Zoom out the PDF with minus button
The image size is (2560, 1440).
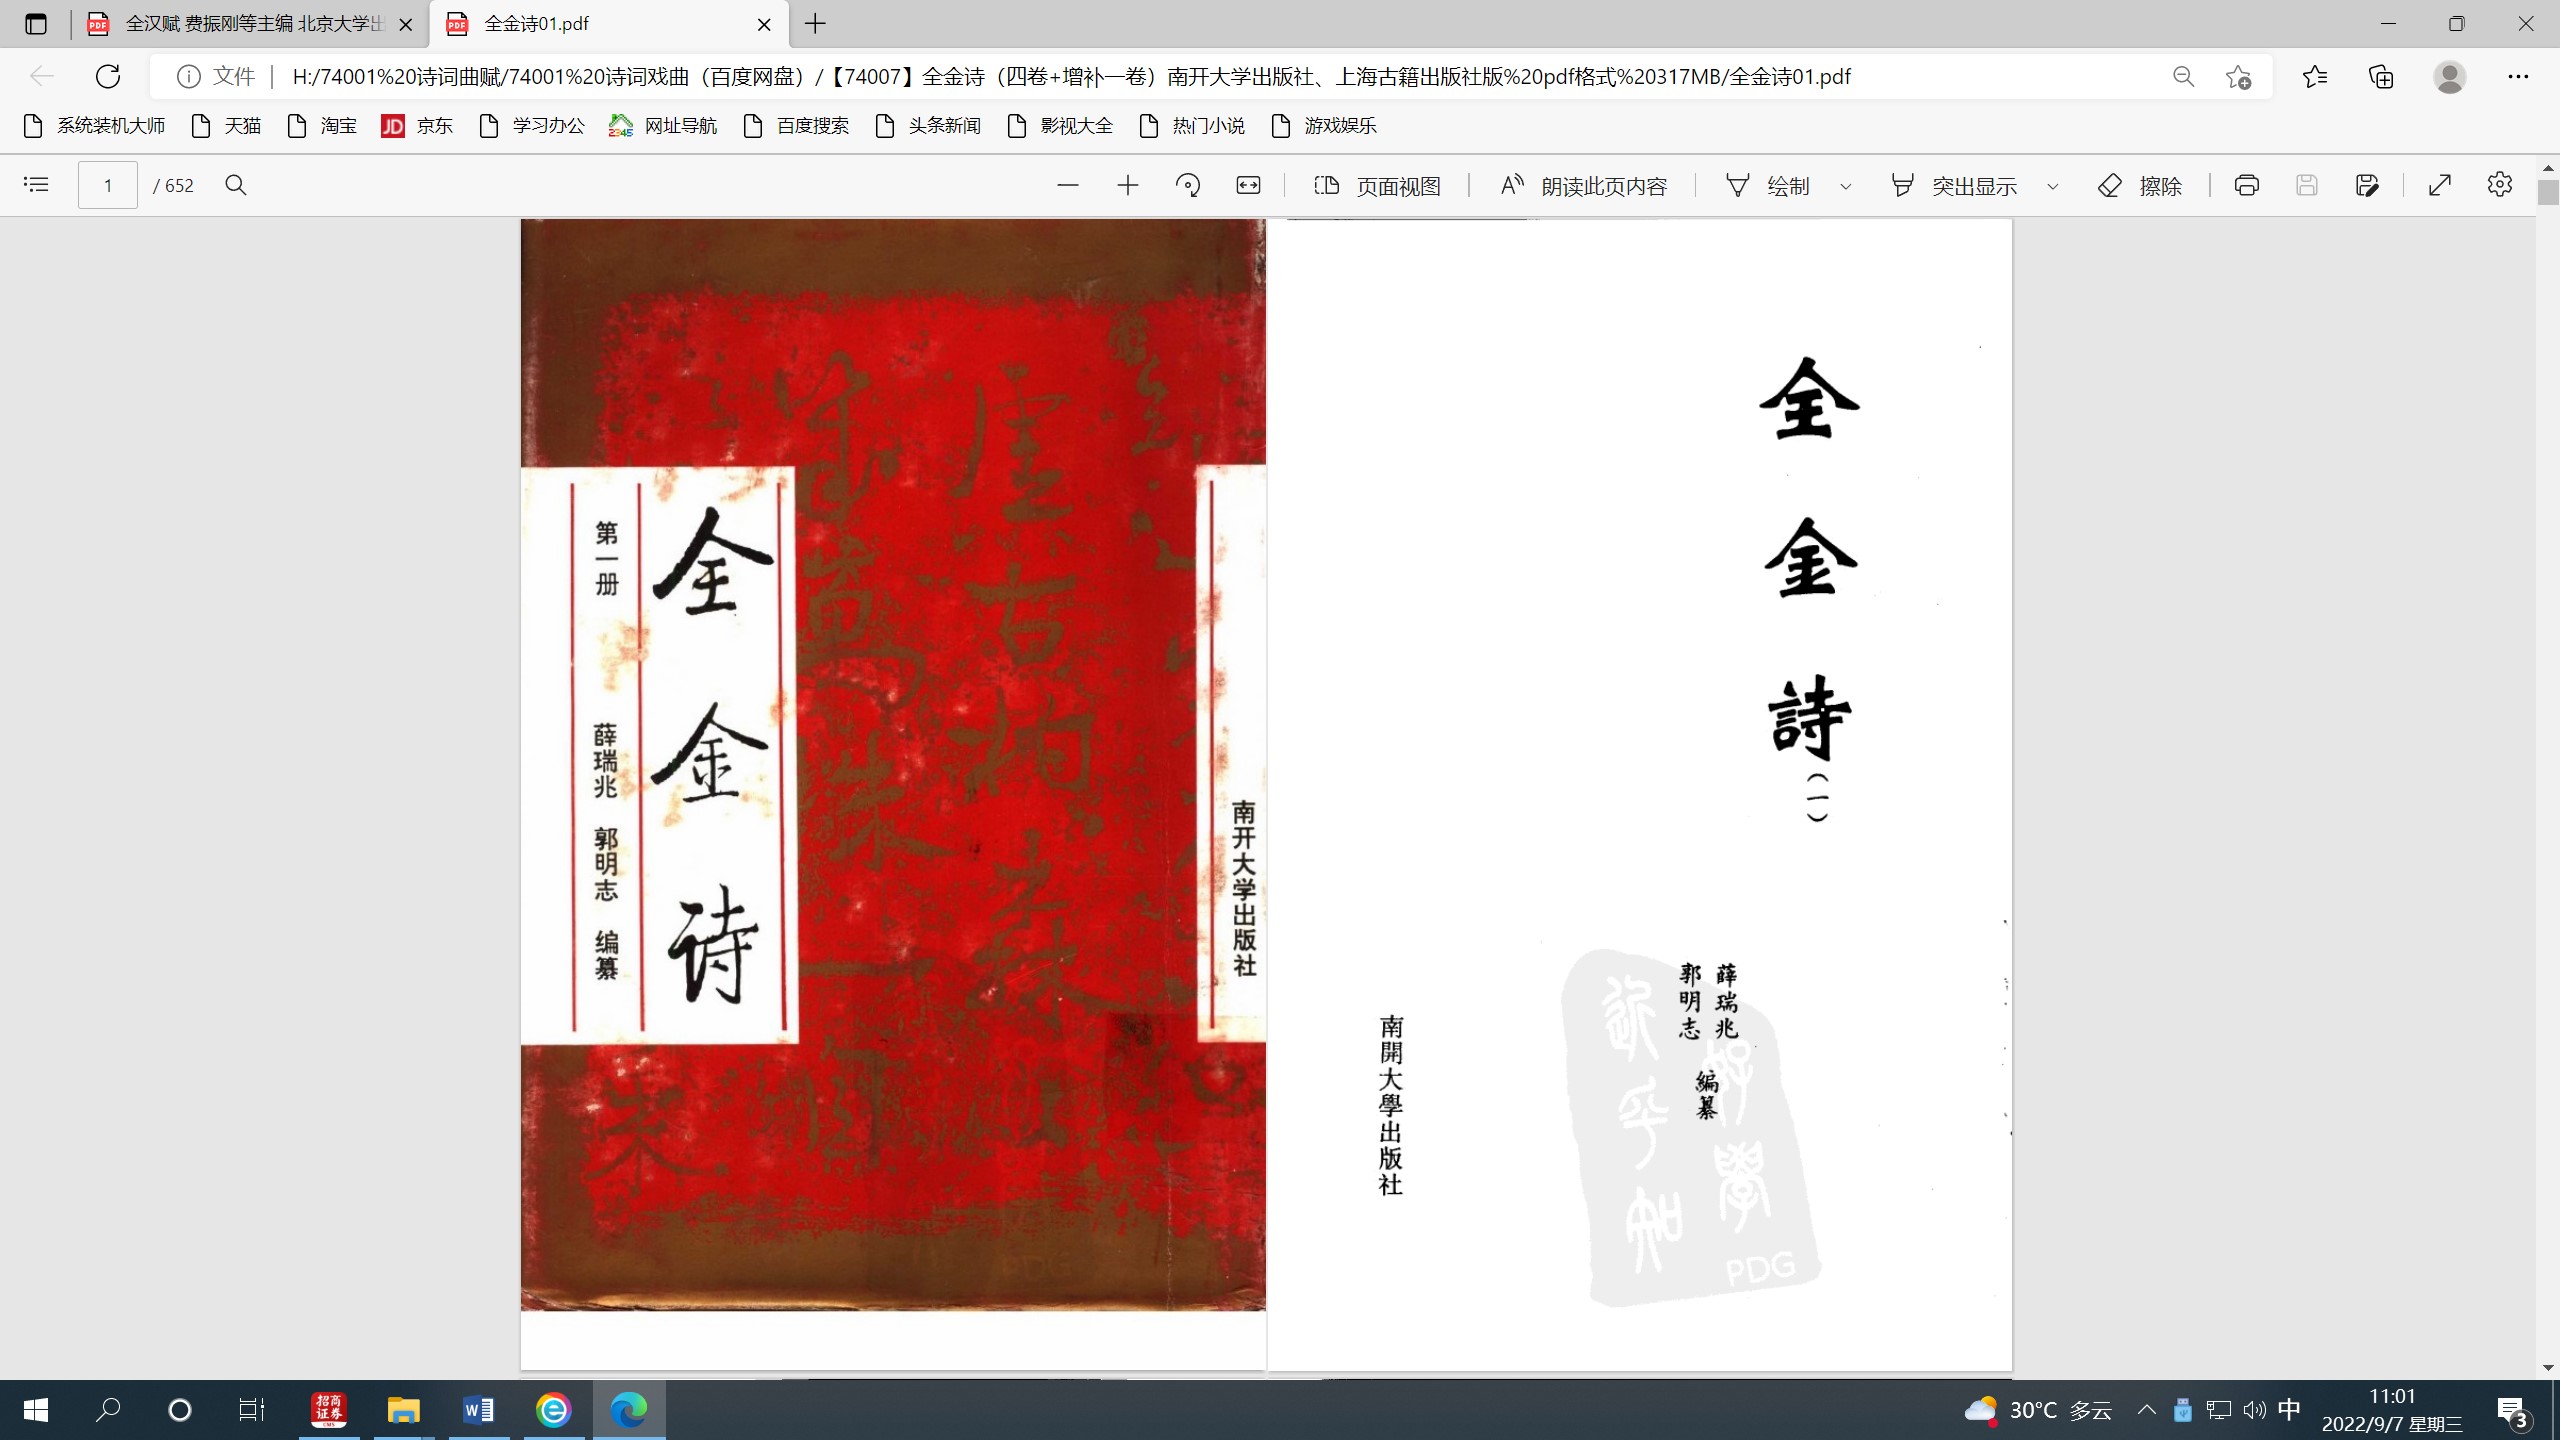point(1068,185)
